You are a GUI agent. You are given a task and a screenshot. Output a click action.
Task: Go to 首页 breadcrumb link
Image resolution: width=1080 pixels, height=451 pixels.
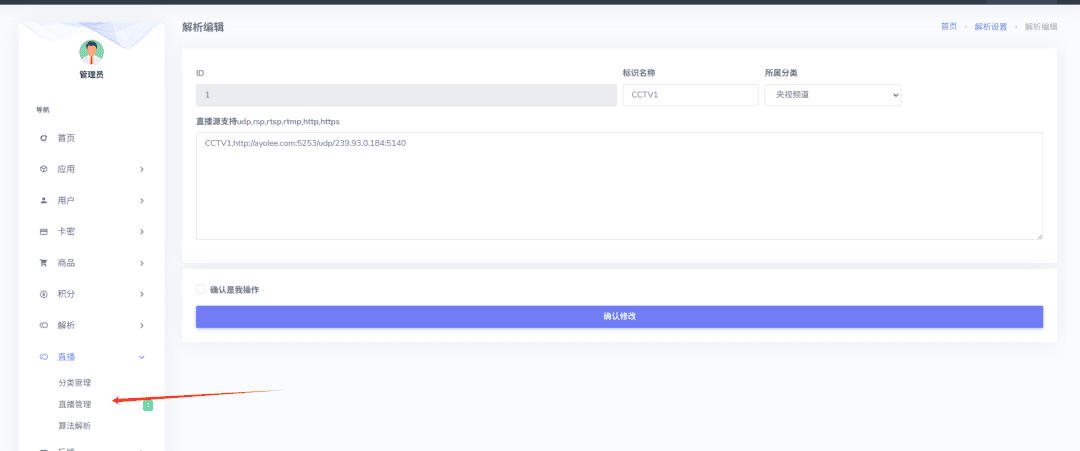click(x=948, y=27)
